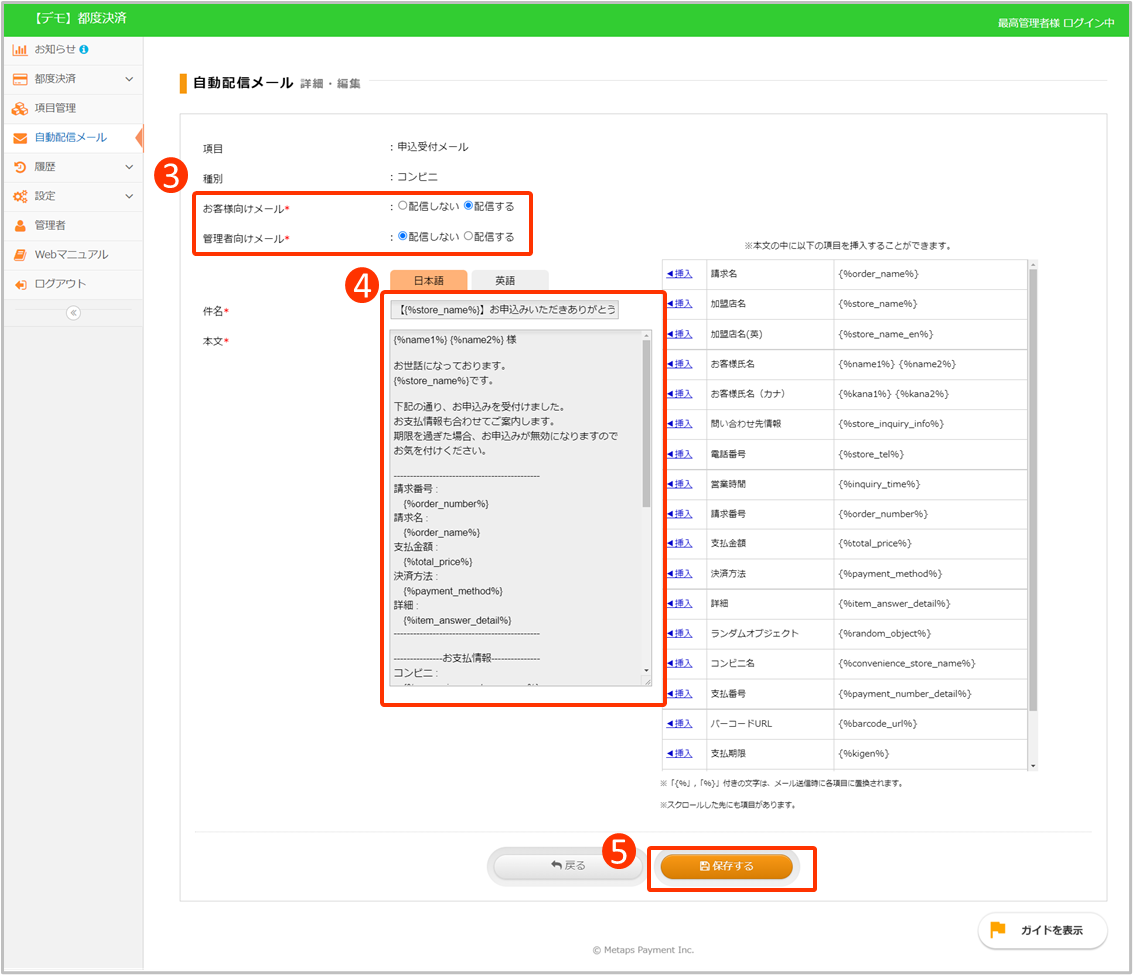Viewport: 1133px width, 975px height.
Task: Click the 件名 subject input field
Action: point(506,310)
